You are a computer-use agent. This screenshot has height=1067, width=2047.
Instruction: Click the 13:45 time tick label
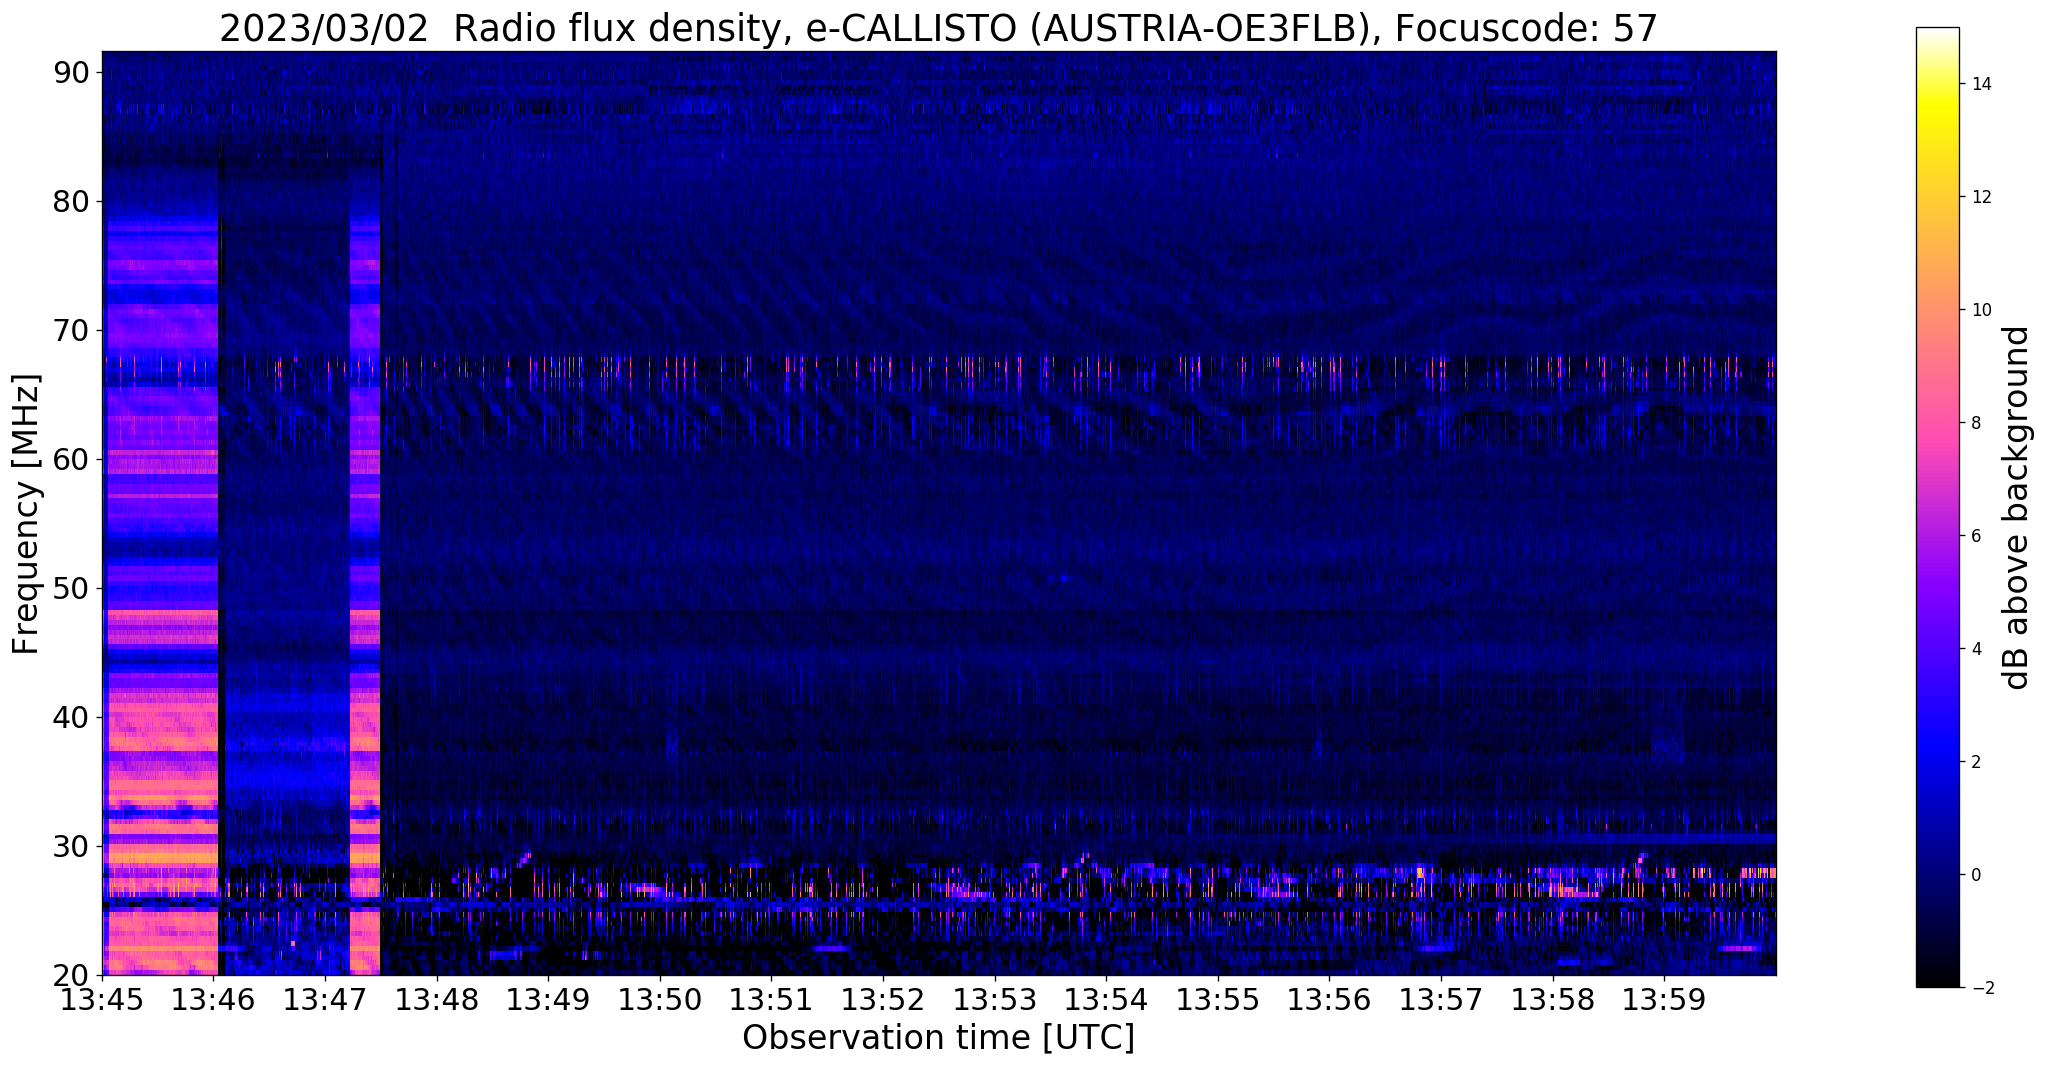[x=102, y=999]
